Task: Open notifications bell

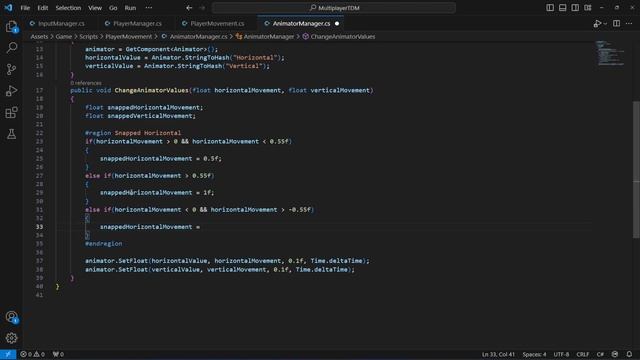Action: 629,354
